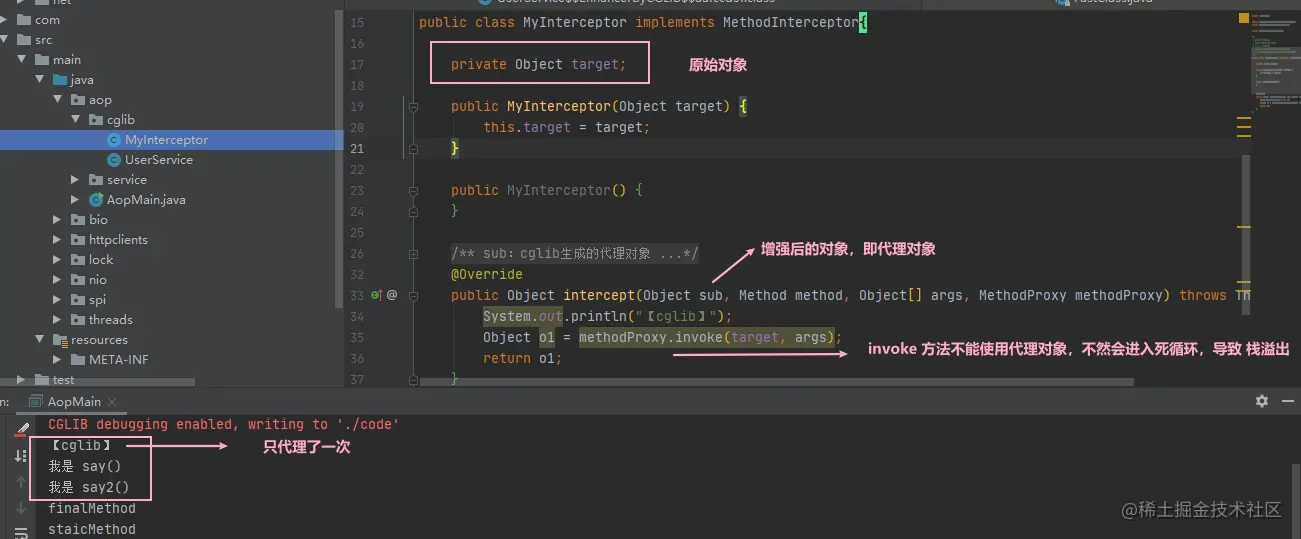Expand the httpclients package
The image size is (1301, 539).
click(58, 240)
